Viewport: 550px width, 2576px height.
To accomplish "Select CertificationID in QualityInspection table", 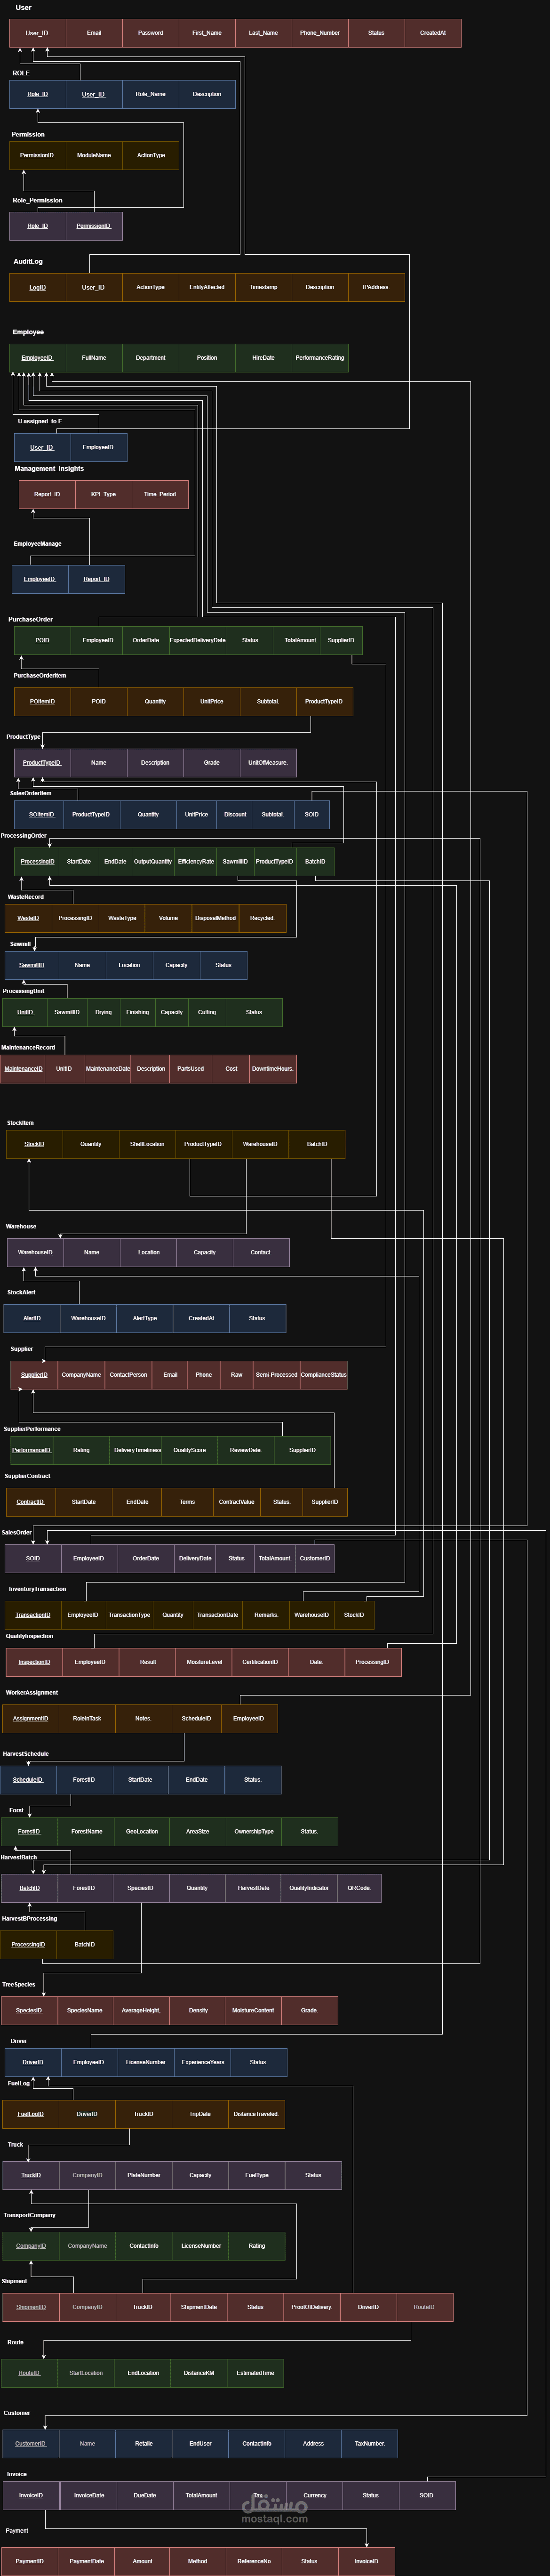I will click(260, 1662).
